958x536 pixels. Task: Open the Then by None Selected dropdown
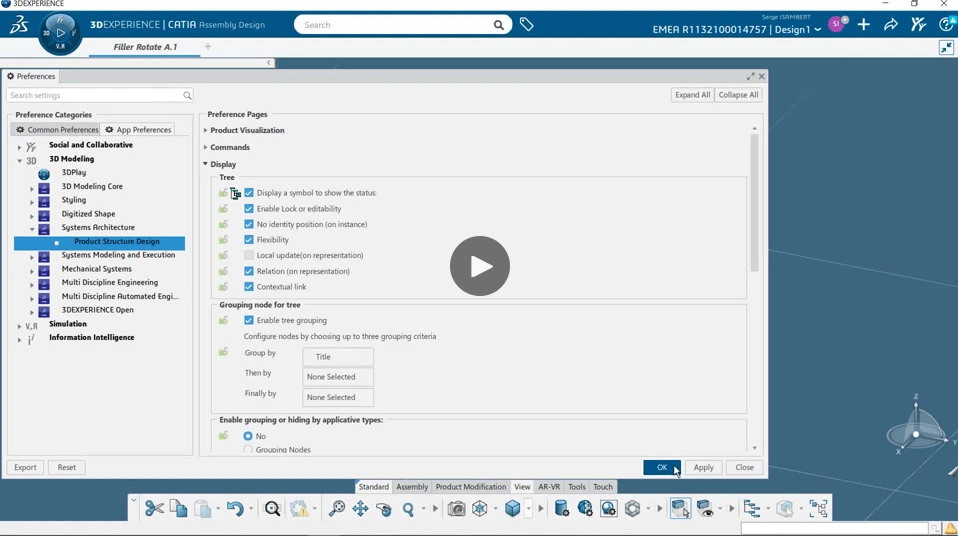pyautogui.click(x=338, y=377)
